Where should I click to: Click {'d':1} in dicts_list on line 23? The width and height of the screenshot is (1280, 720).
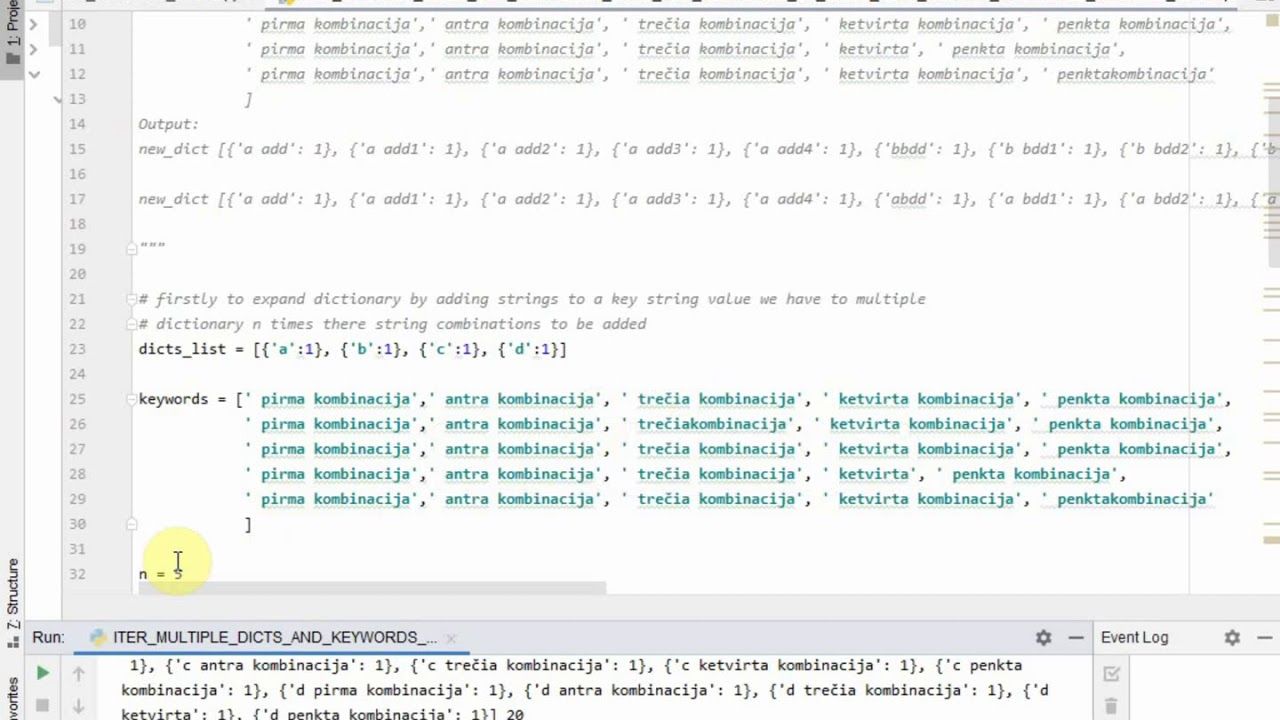[527, 349]
